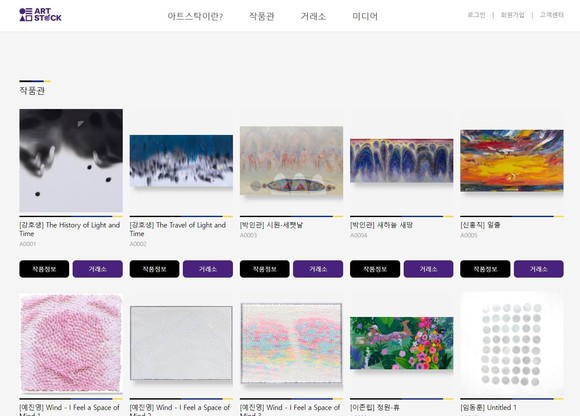
Task: Open the 고객센터 link
Action: point(552,15)
